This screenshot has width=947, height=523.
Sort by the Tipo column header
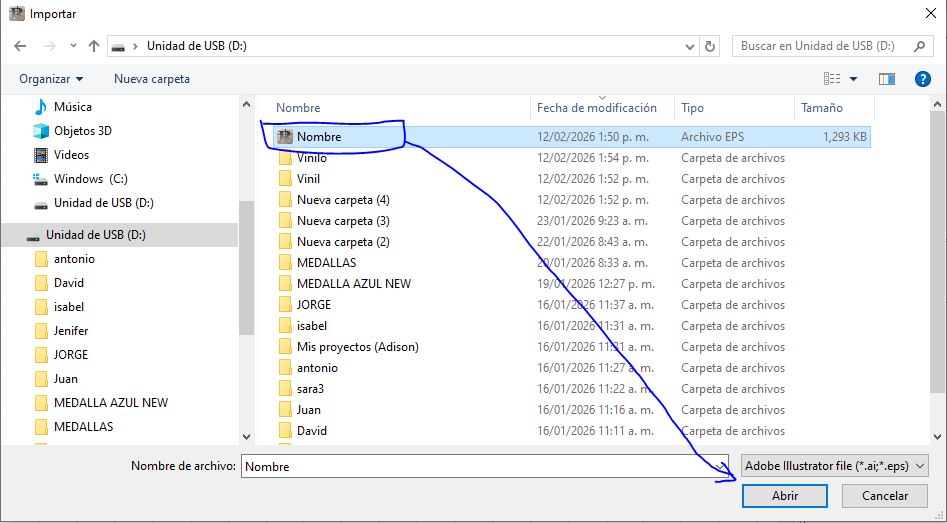coord(692,108)
